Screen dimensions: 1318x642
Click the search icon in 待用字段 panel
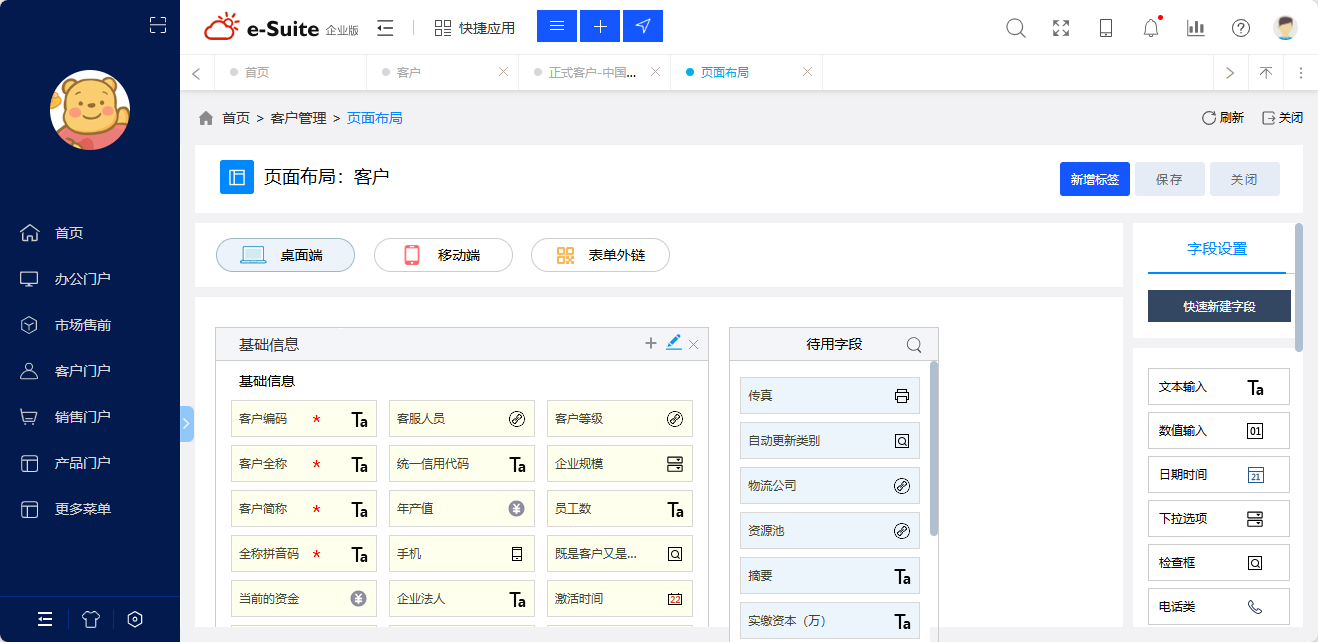click(x=913, y=344)
